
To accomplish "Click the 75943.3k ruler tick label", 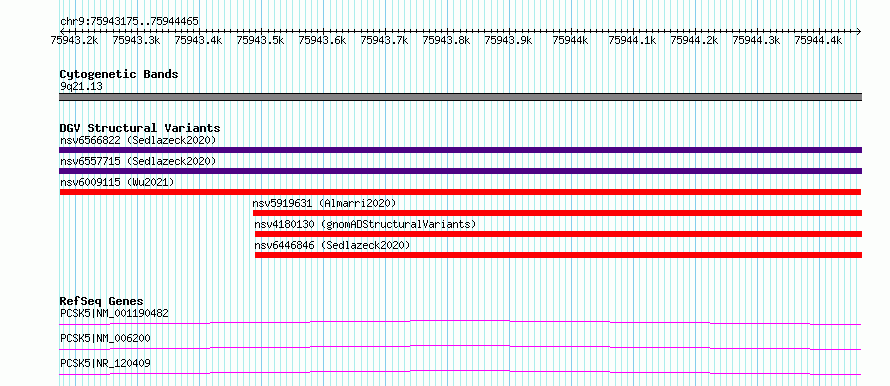I will point(136,40).
